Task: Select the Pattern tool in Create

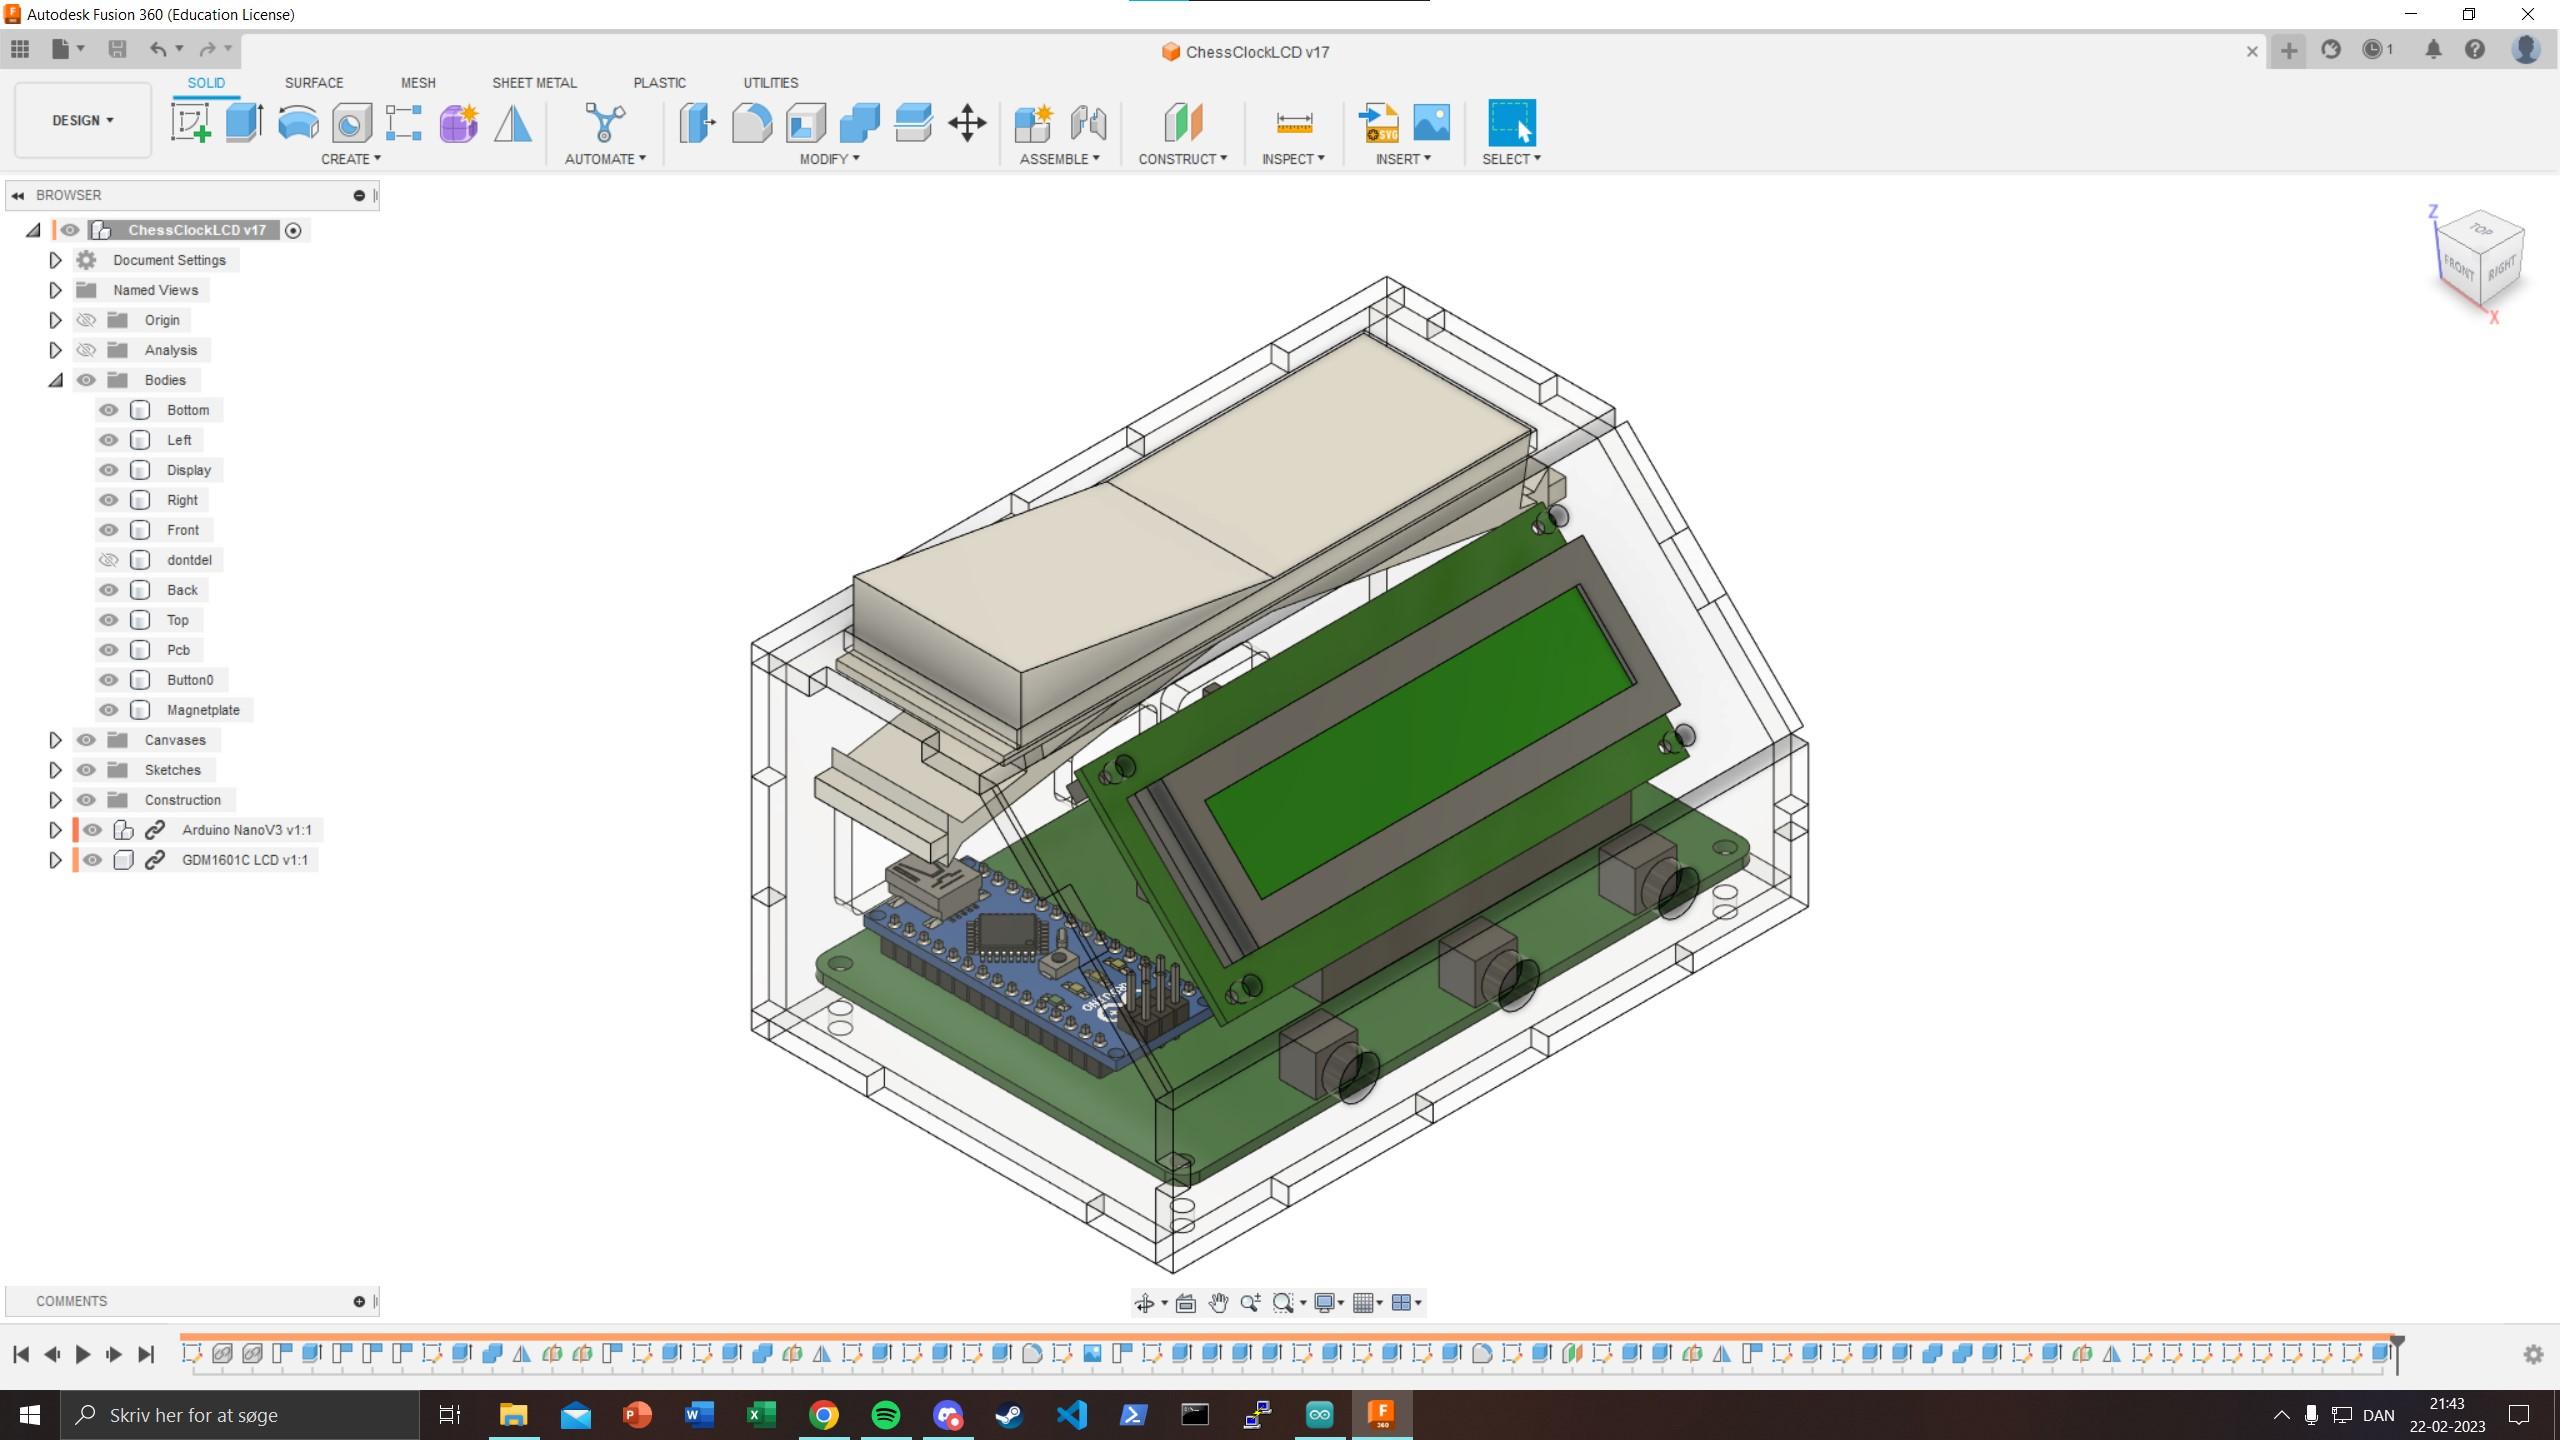Action: 404,121
